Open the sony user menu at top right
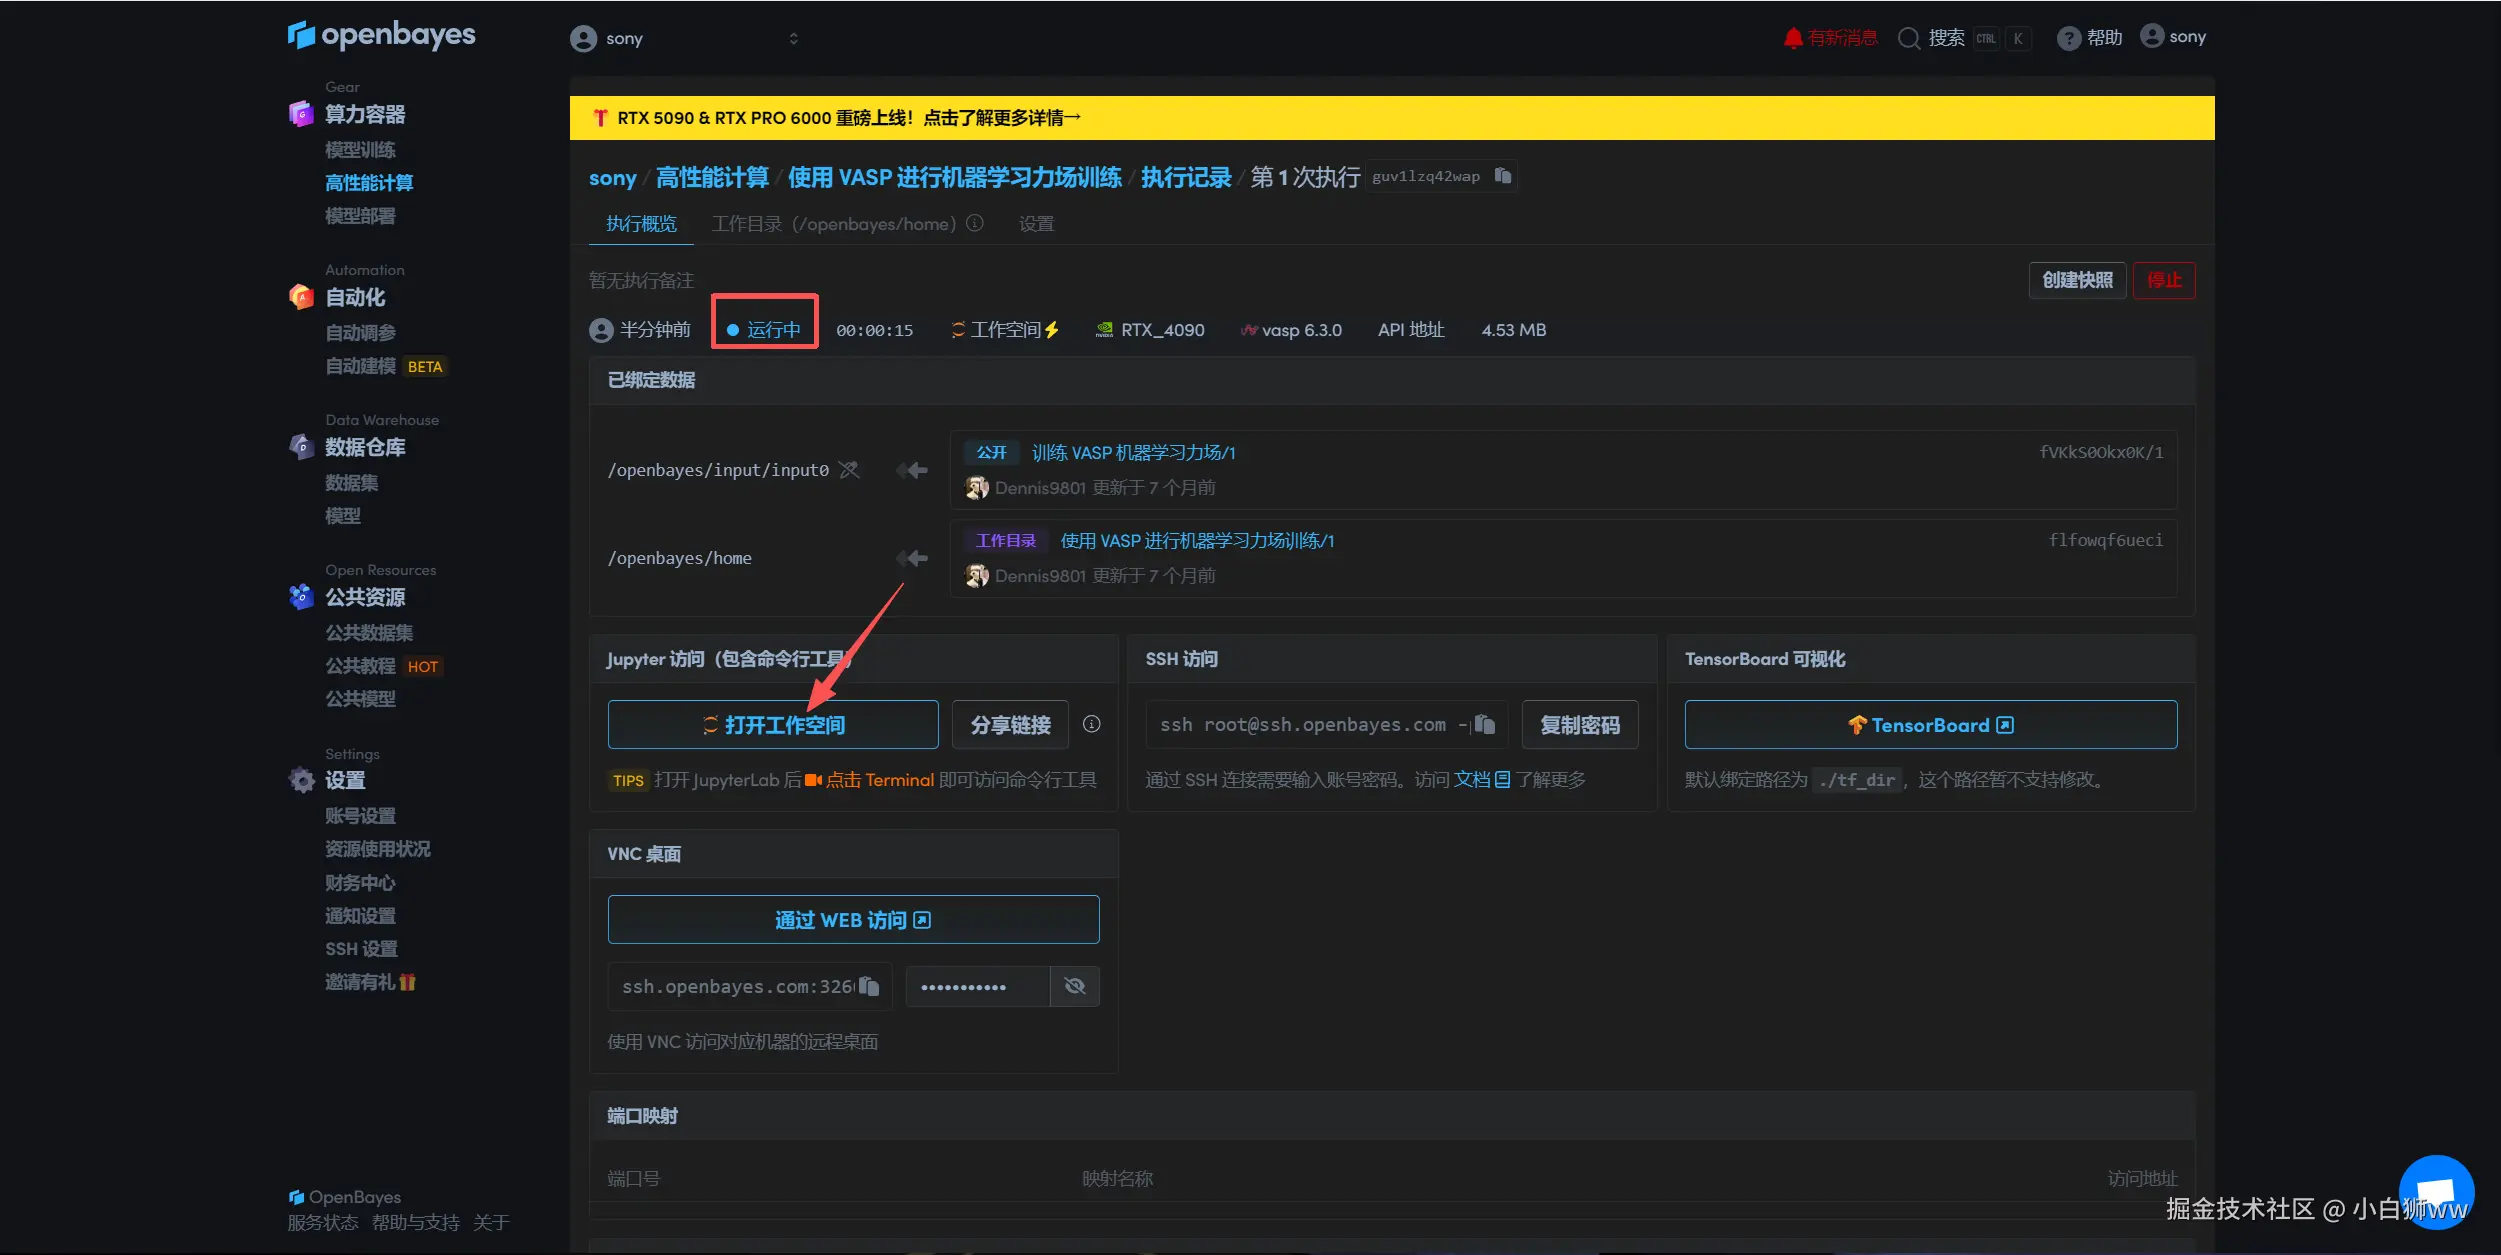Screen dimensions: 2501x1255 click(x=2173, y=37)
